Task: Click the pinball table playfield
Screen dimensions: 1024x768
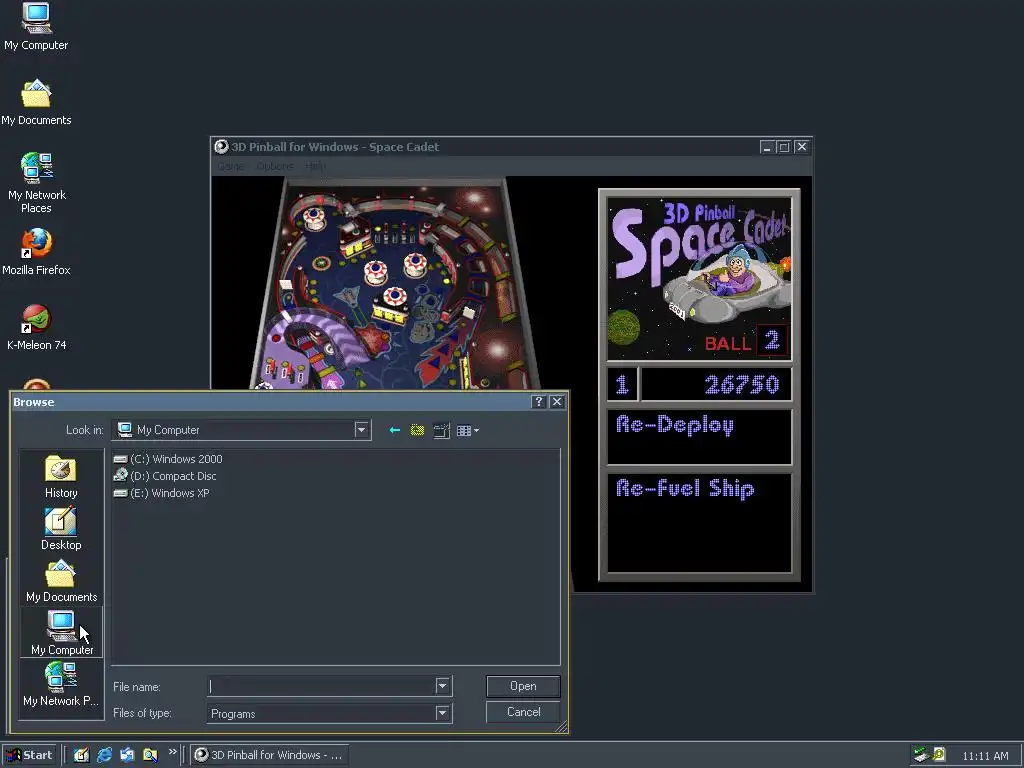Action: click(394, 283)
